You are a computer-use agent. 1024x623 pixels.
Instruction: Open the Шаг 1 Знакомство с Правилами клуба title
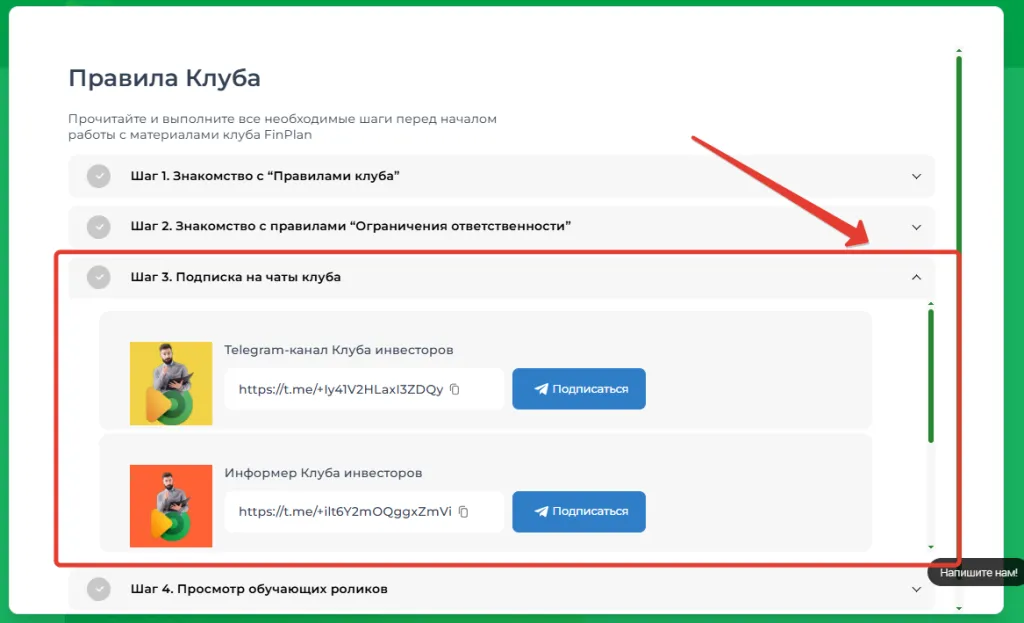click(x=265, y=176)
